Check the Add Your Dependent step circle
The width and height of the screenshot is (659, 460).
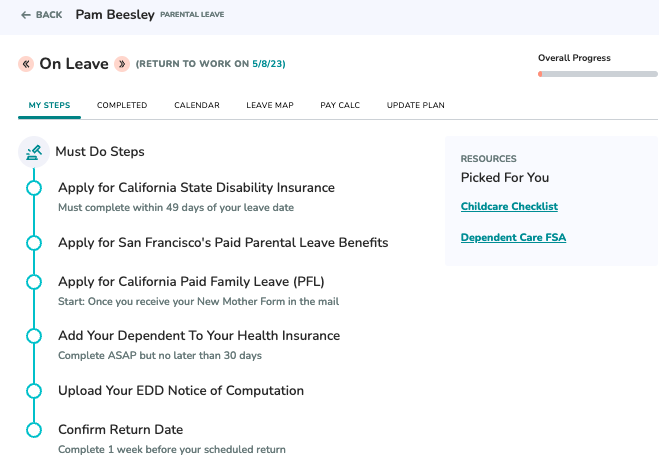coord(34,336)
